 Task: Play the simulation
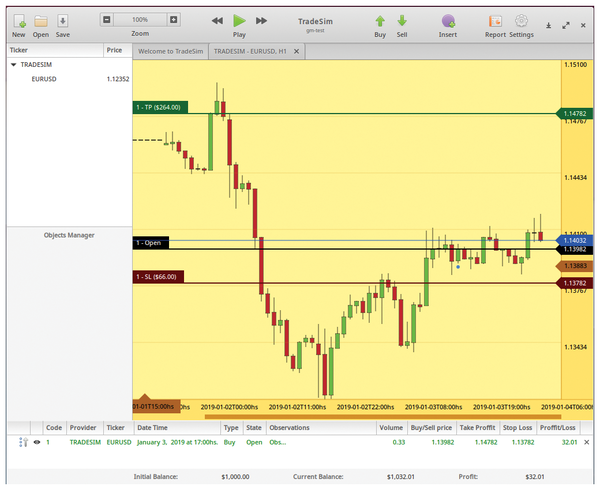(x=240, y=26)
